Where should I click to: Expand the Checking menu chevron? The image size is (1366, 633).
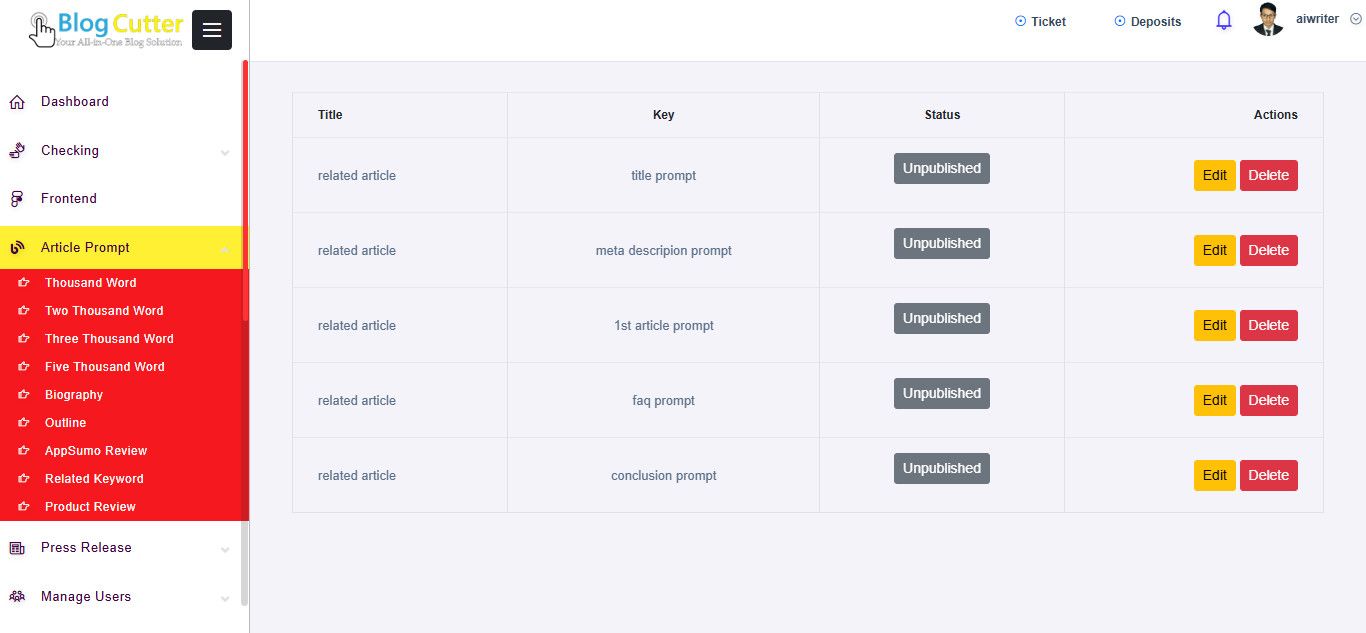click(225, 153)
